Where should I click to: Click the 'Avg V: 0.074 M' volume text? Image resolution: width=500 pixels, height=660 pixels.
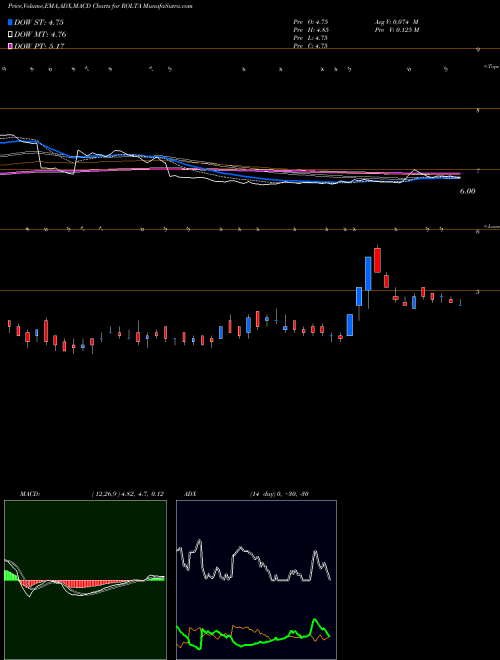tap(396, 21)
